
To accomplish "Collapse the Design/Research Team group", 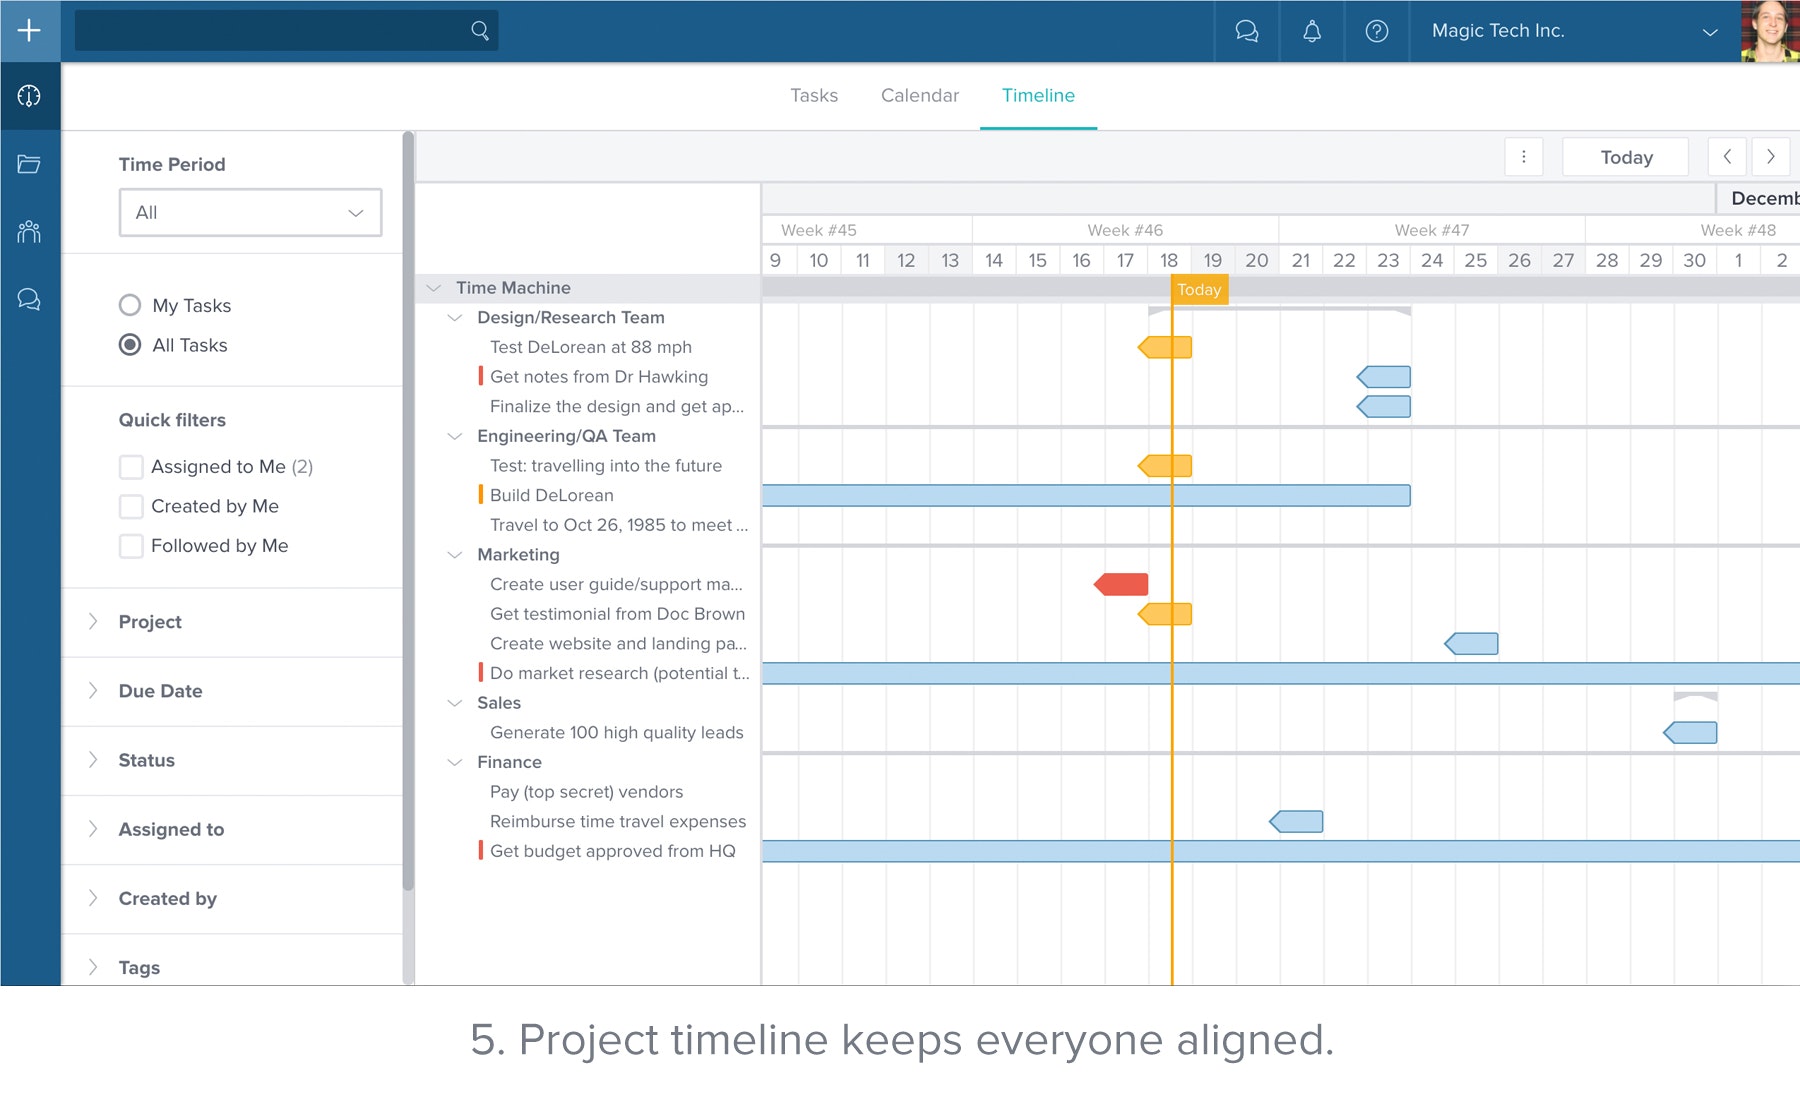I will tap(455, 318).
